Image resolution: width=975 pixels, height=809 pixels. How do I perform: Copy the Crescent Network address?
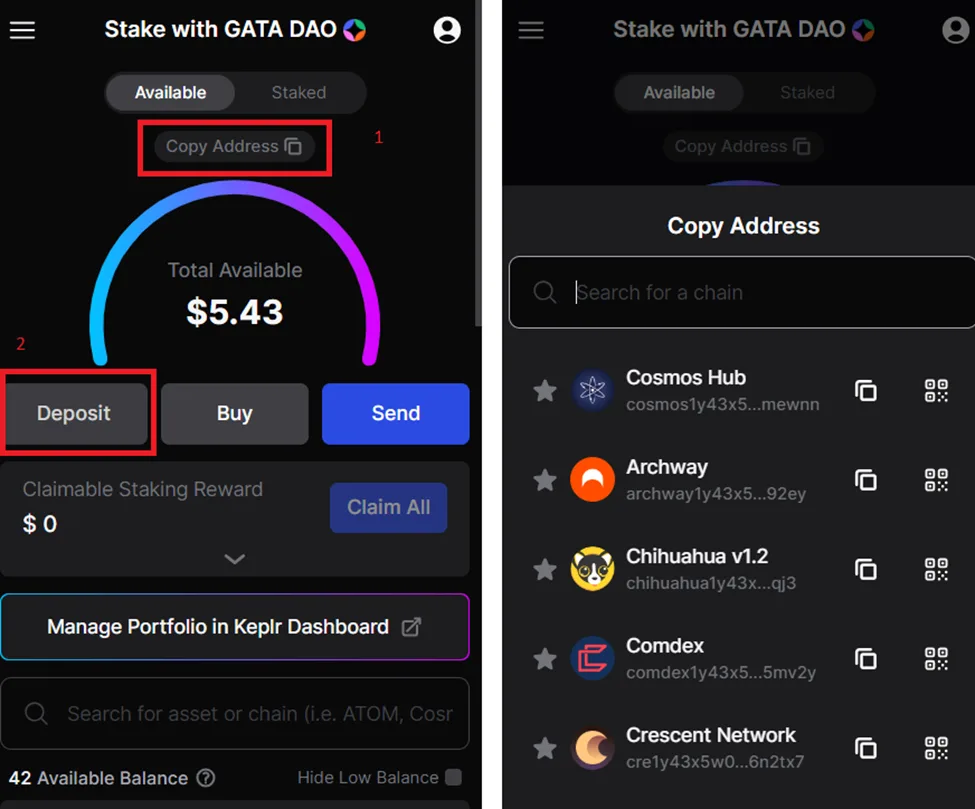point(866,748)
